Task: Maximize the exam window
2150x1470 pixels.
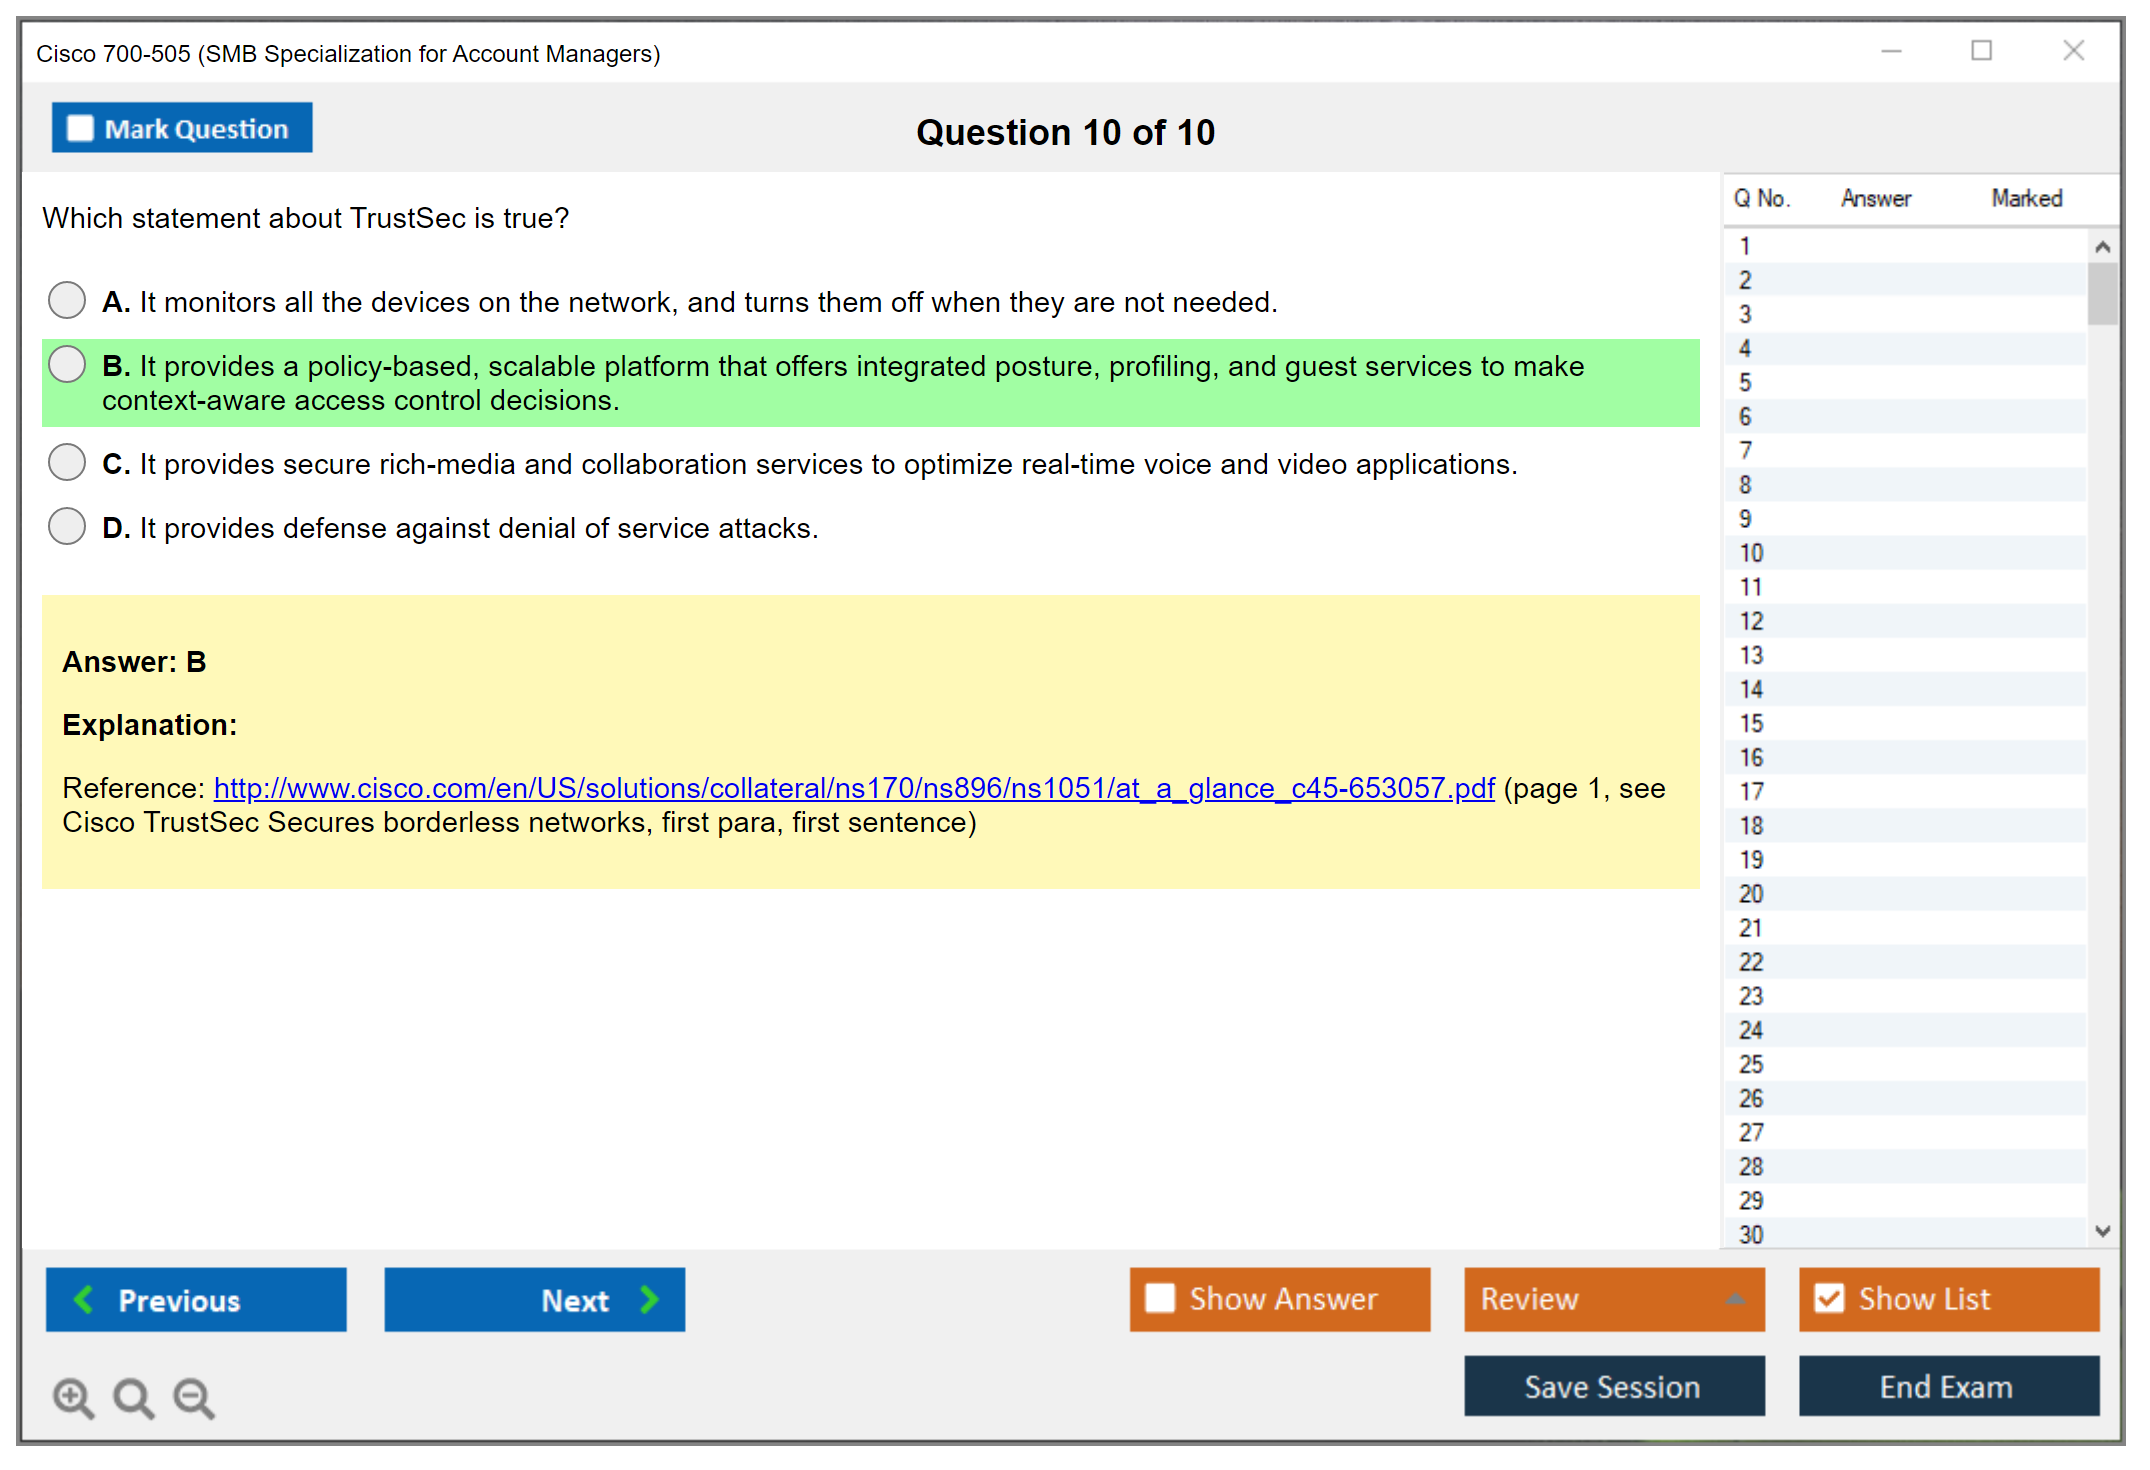Action: pos(1981,51)
